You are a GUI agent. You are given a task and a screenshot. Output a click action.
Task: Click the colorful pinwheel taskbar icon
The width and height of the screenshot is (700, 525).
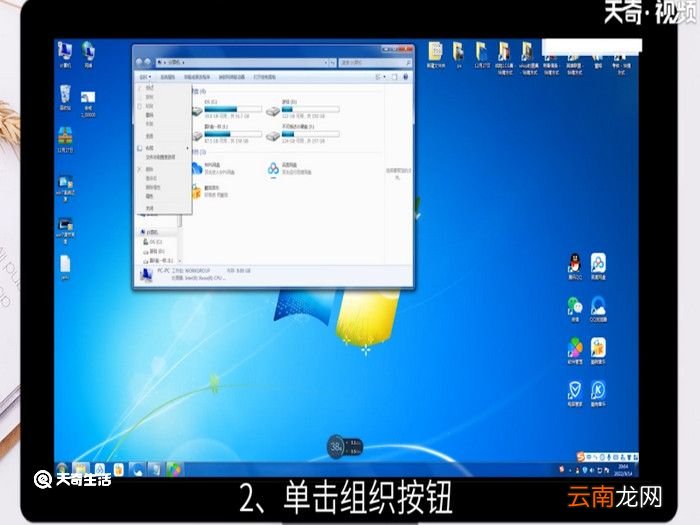click(x=175, y=470)
